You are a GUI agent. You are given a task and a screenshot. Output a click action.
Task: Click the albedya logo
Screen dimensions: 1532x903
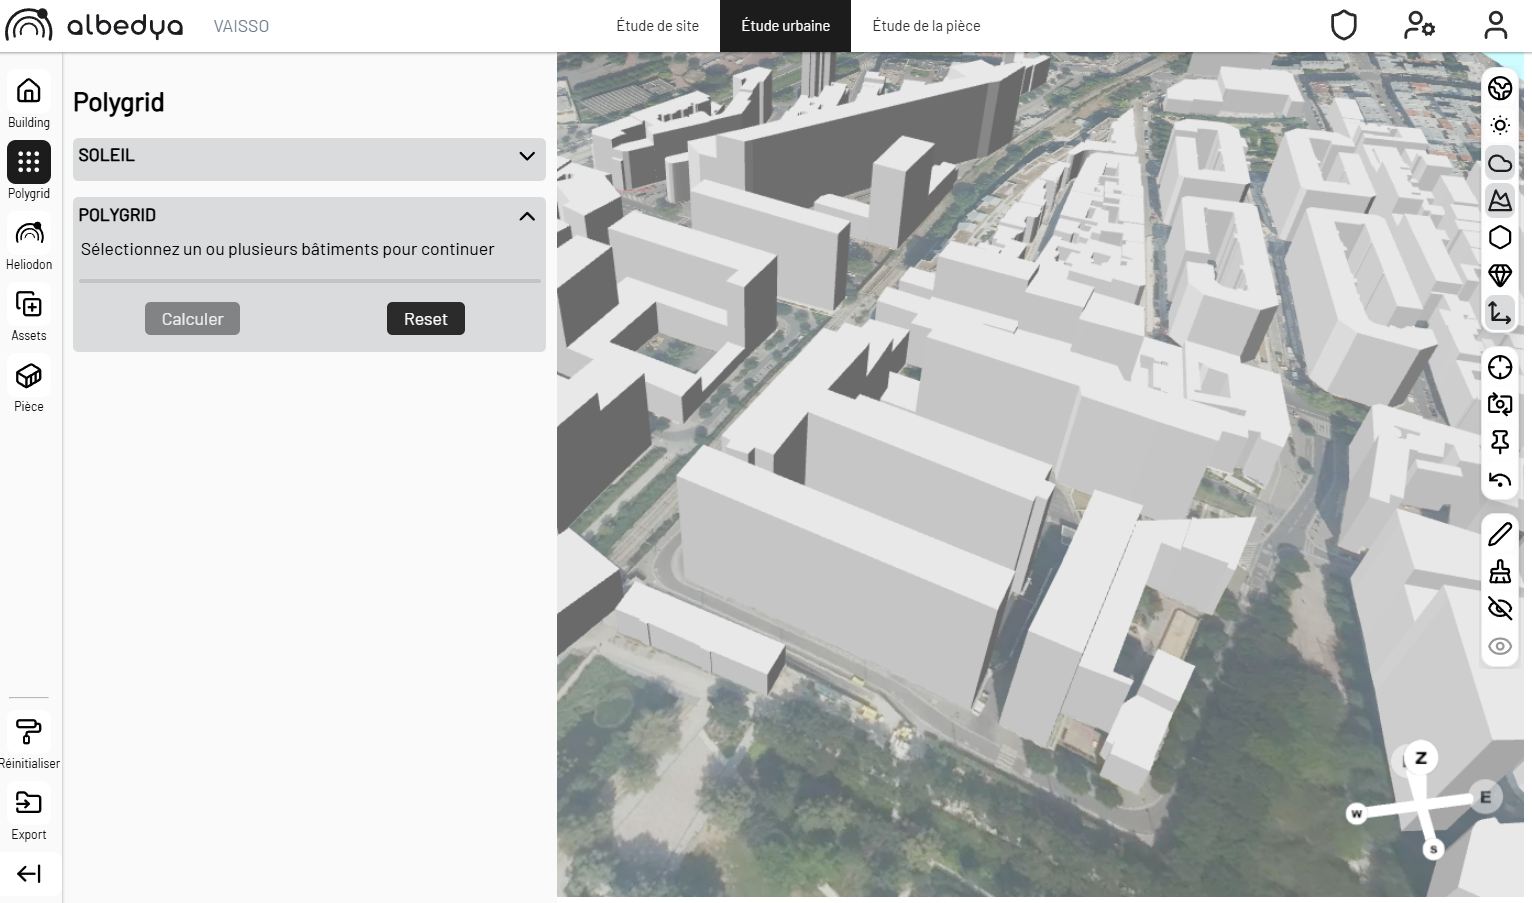(95, 25)
